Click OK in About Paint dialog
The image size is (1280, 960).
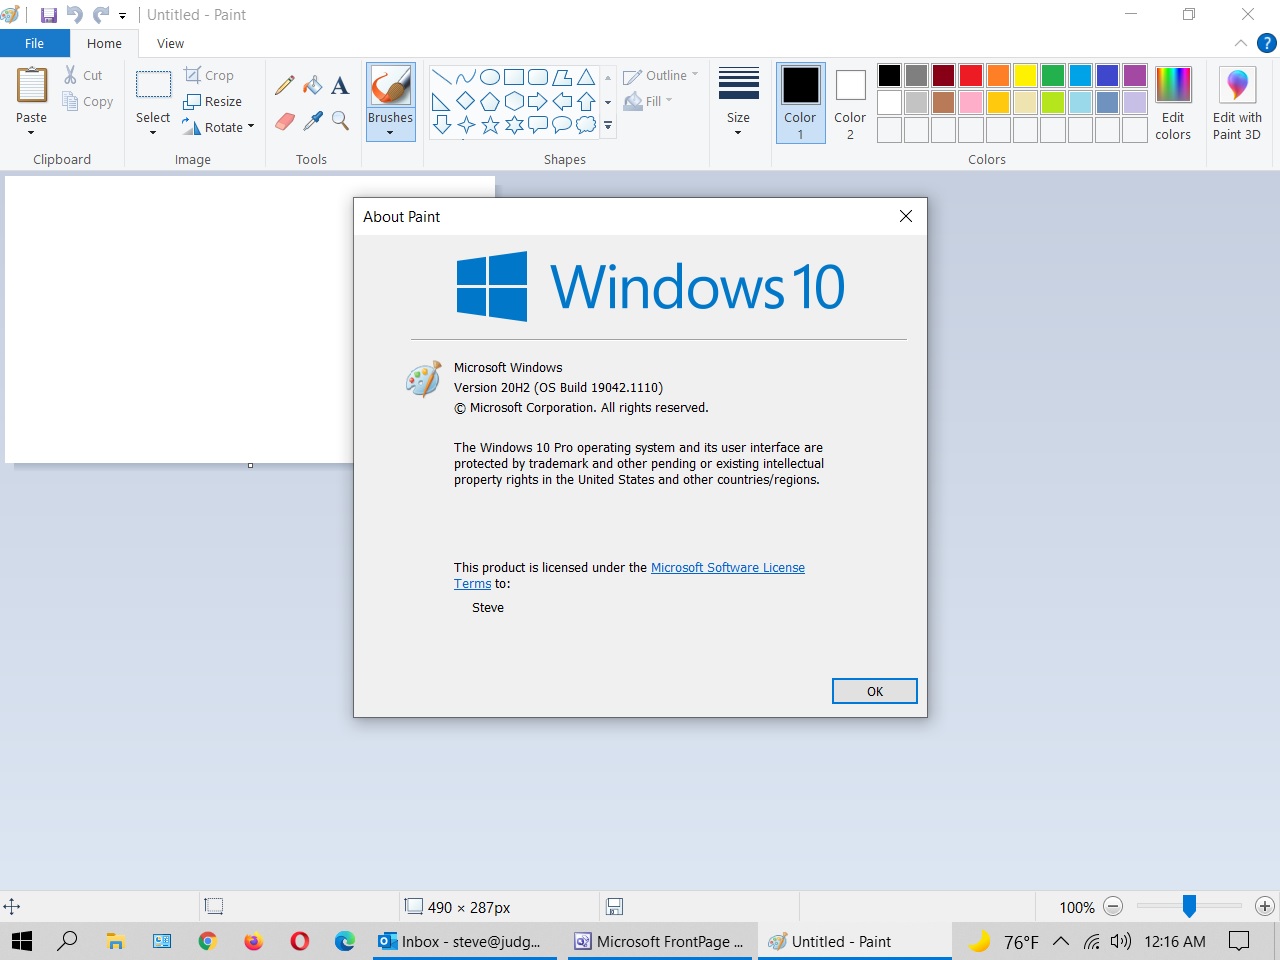click(x=874, y=691)
